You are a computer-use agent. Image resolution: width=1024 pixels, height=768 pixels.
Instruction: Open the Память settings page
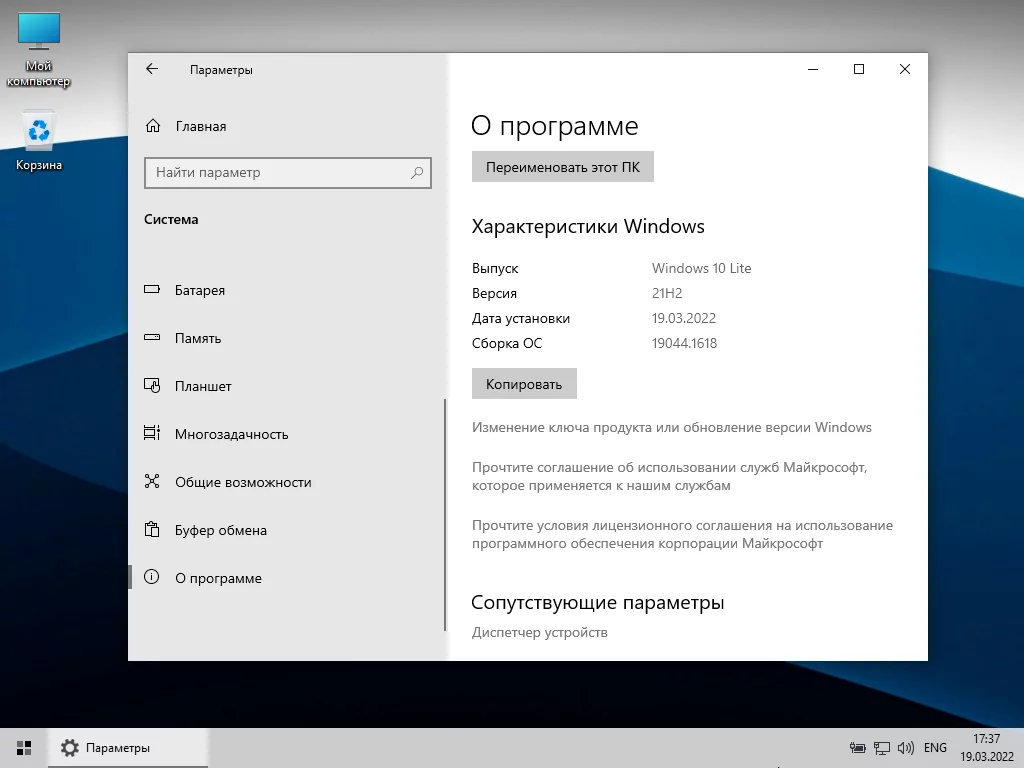click(286, 338)
